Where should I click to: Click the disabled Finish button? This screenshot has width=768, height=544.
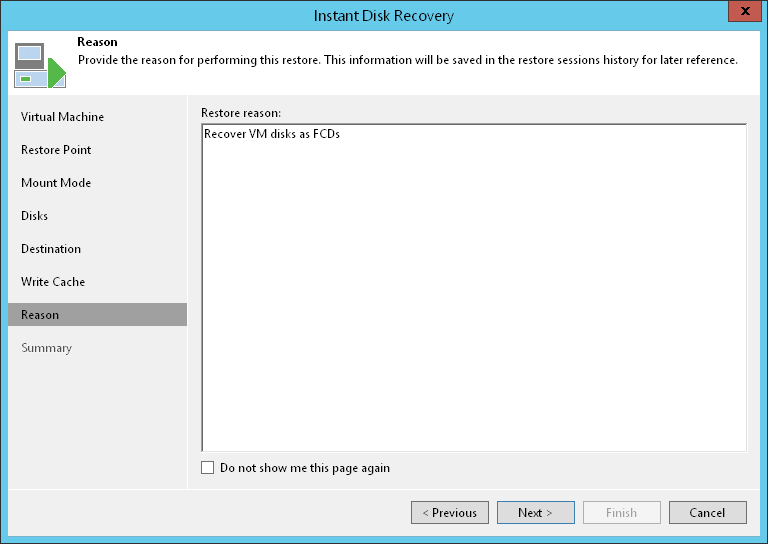pyautogui.click(x=621, y=513)
